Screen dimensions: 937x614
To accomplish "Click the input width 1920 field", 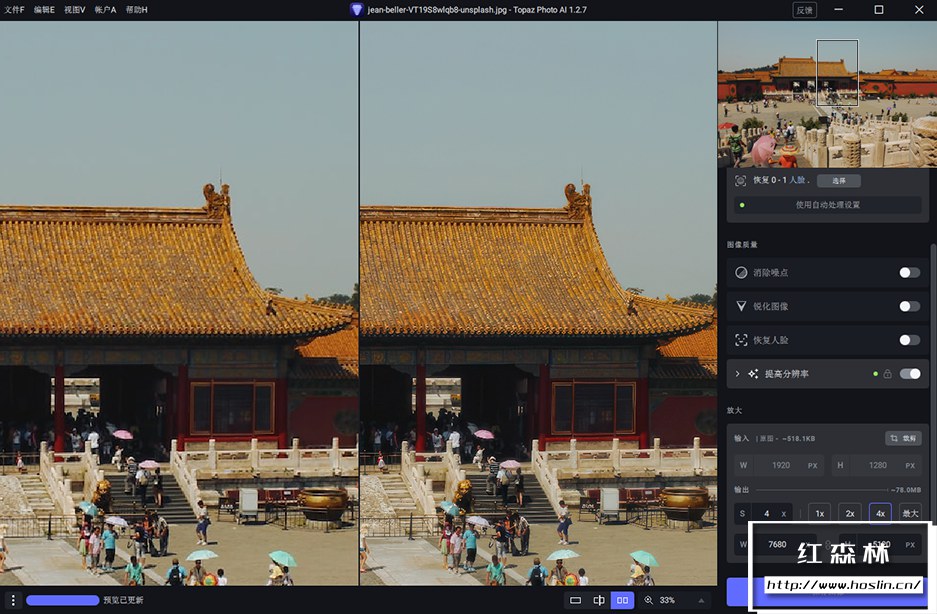I will pyautogui.click(x=780, y=465).
